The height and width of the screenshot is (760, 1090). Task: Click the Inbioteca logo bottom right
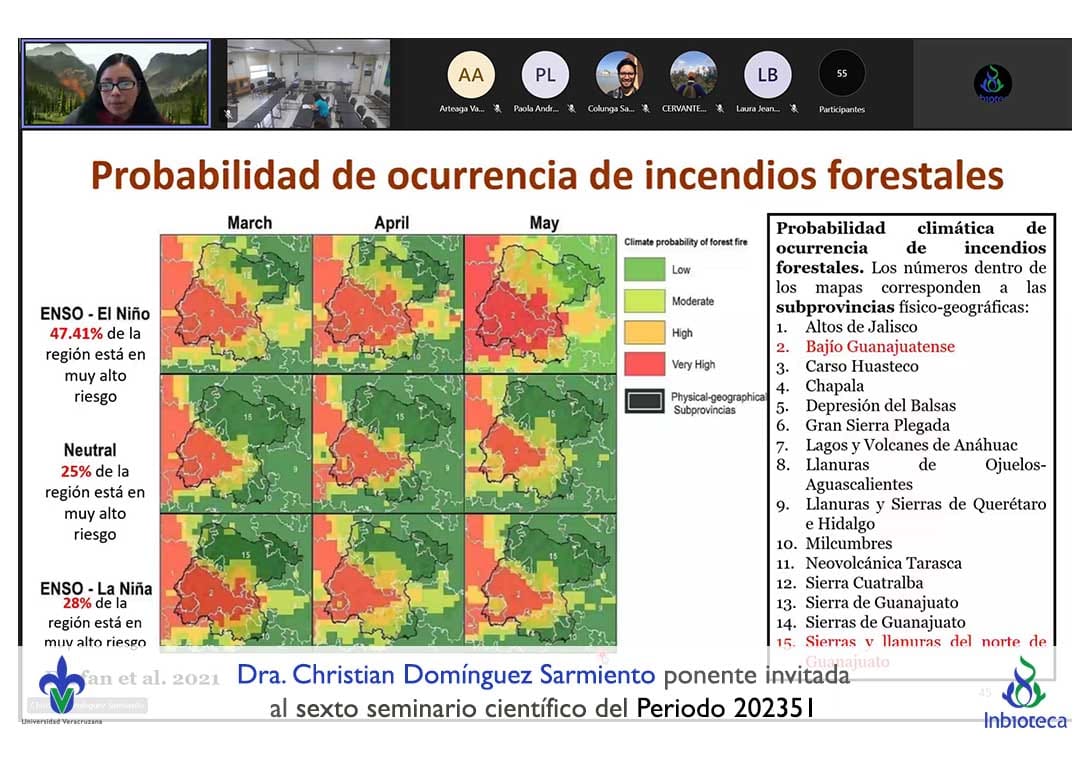click(x=1024, y=690)
